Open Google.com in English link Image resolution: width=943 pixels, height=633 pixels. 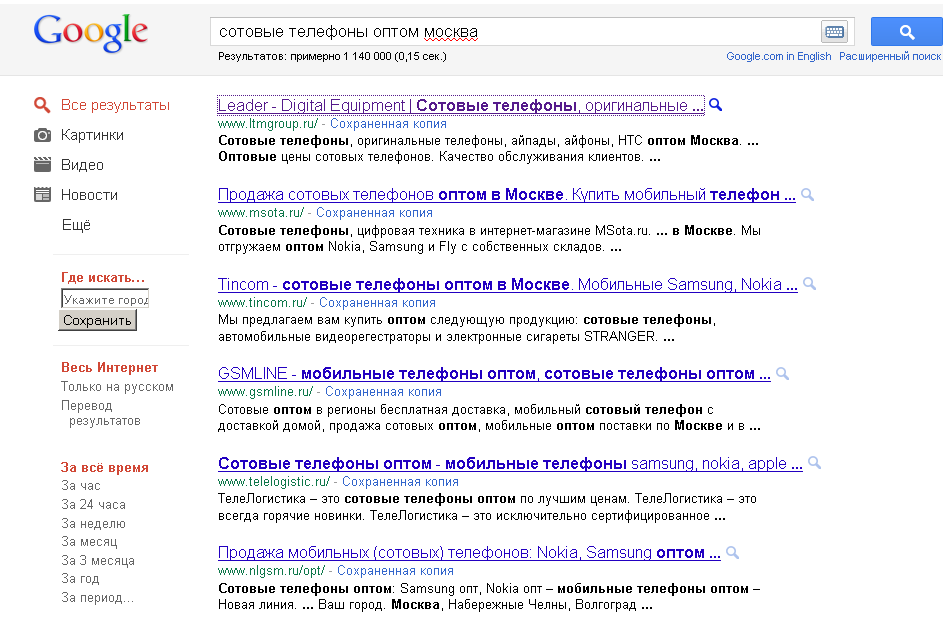pos(778,56)
